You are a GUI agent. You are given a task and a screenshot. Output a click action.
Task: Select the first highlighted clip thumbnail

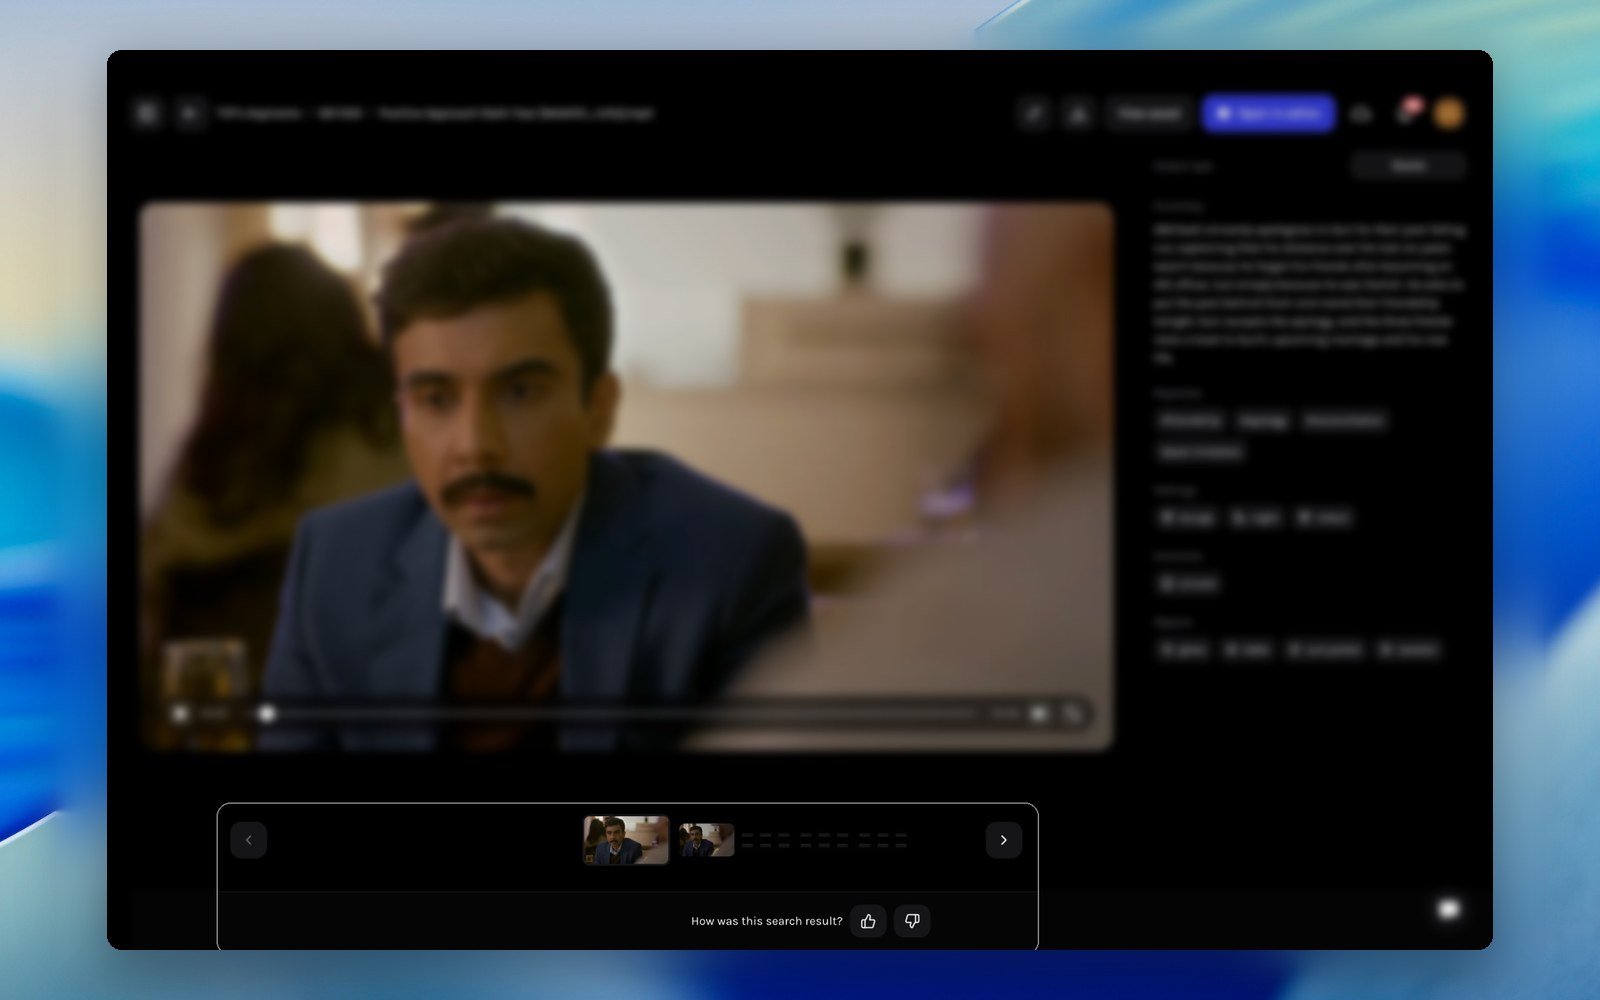(626, 840)
